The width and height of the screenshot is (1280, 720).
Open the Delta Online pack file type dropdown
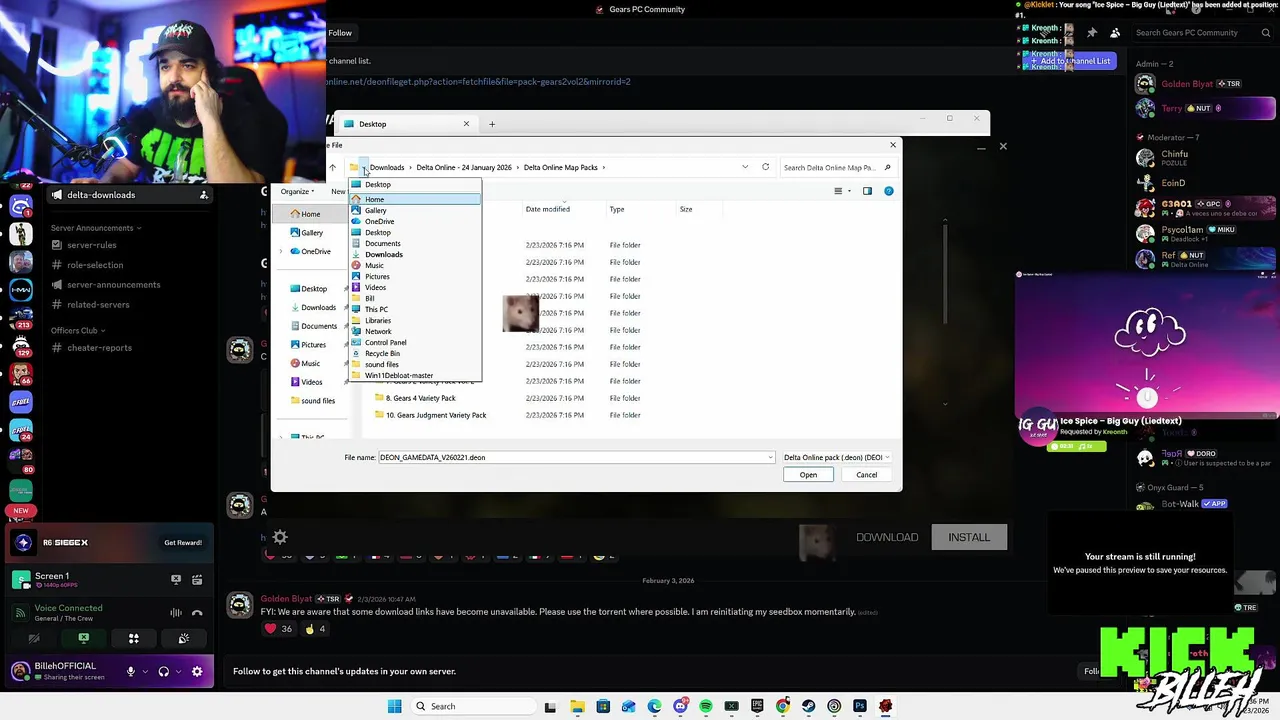pyautogui.click(x=835, y=457)
